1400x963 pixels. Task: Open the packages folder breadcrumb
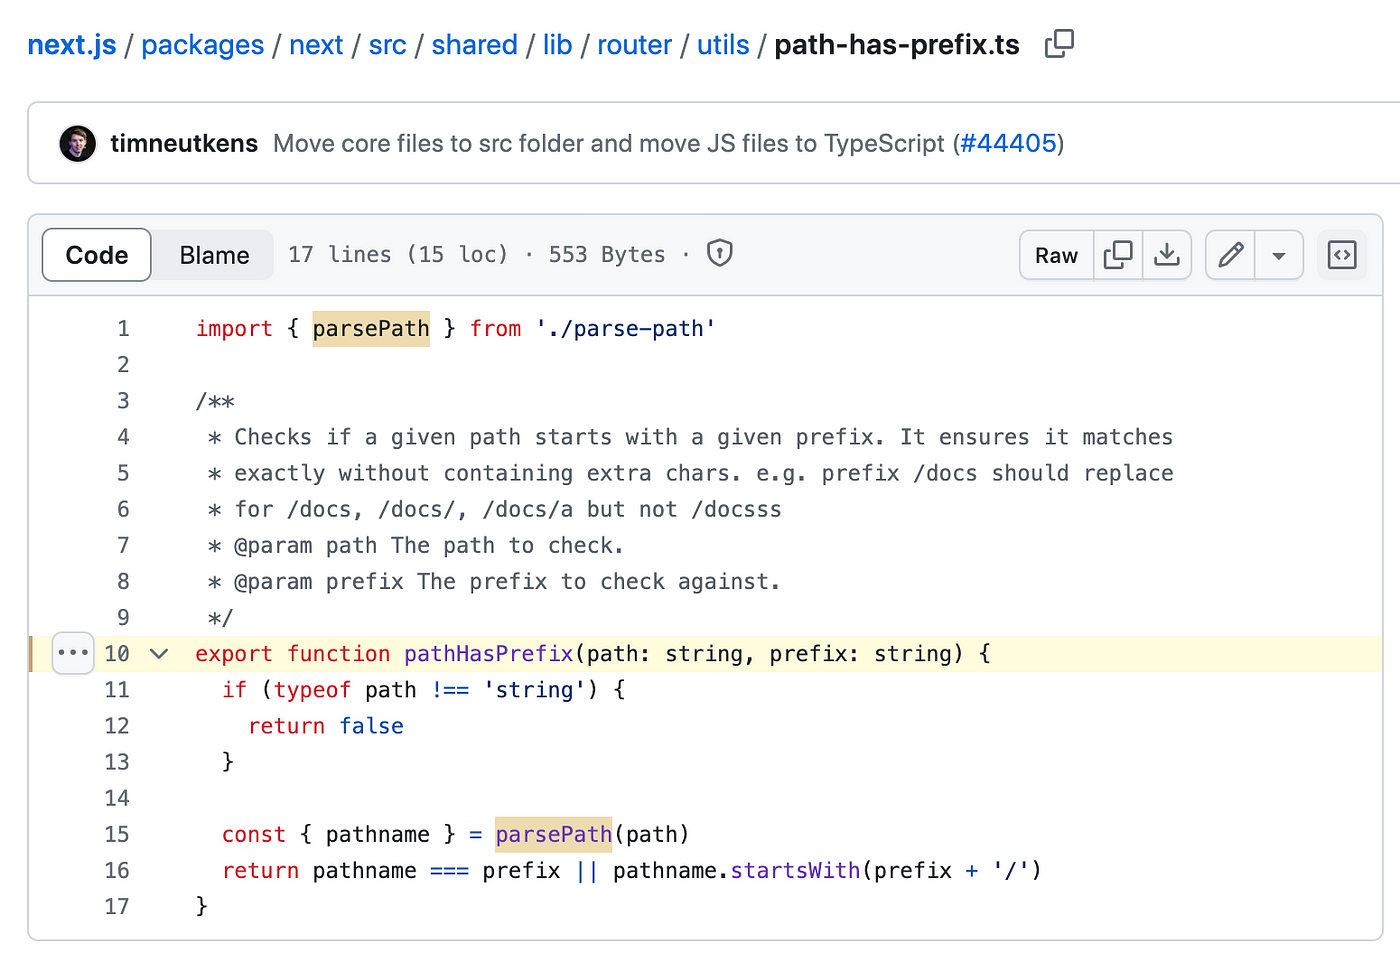point(203,45)
